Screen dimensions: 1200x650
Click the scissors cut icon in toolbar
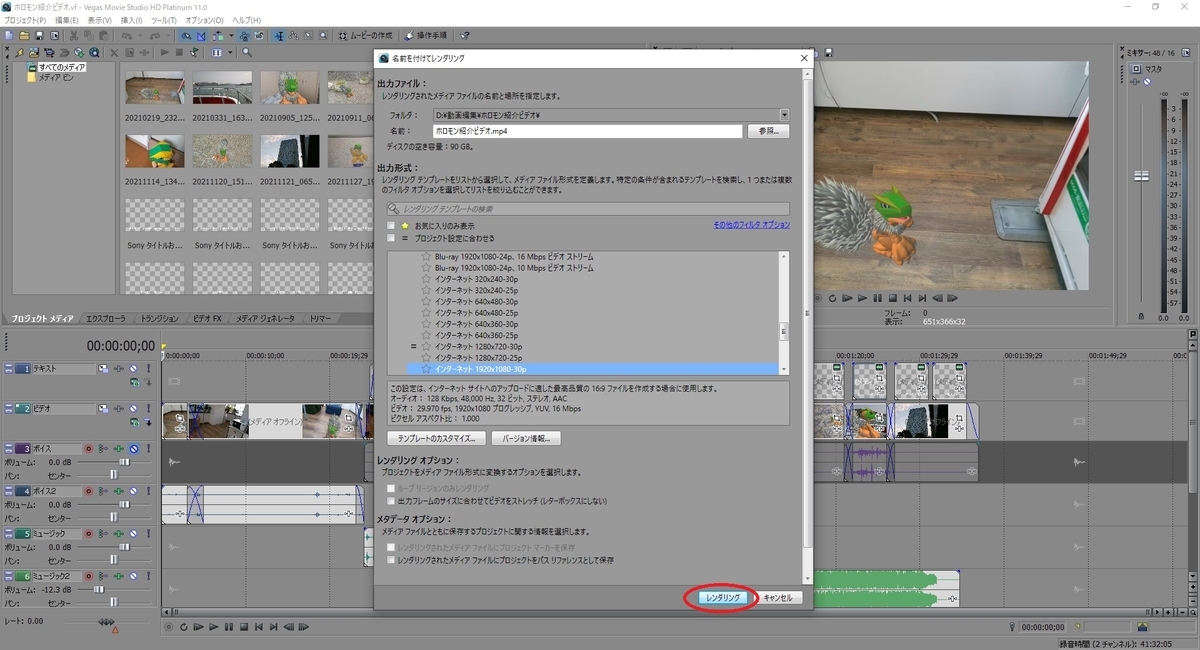[x=74, y=36]
